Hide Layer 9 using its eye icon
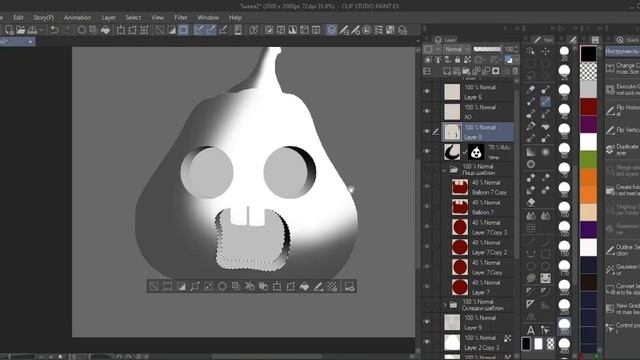640x360 pixels. point(427,322)
